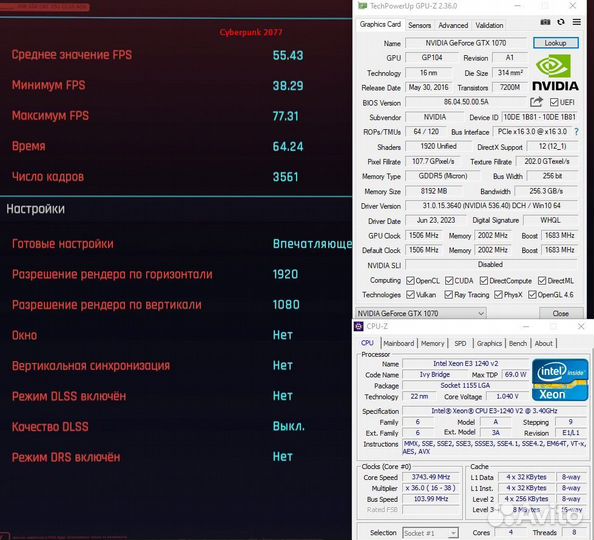The height and width of the screenshot is (540, 594).
Task: Open the CPU-Z Socket #1 selection dropdown
Action: (x=430, y=533)
